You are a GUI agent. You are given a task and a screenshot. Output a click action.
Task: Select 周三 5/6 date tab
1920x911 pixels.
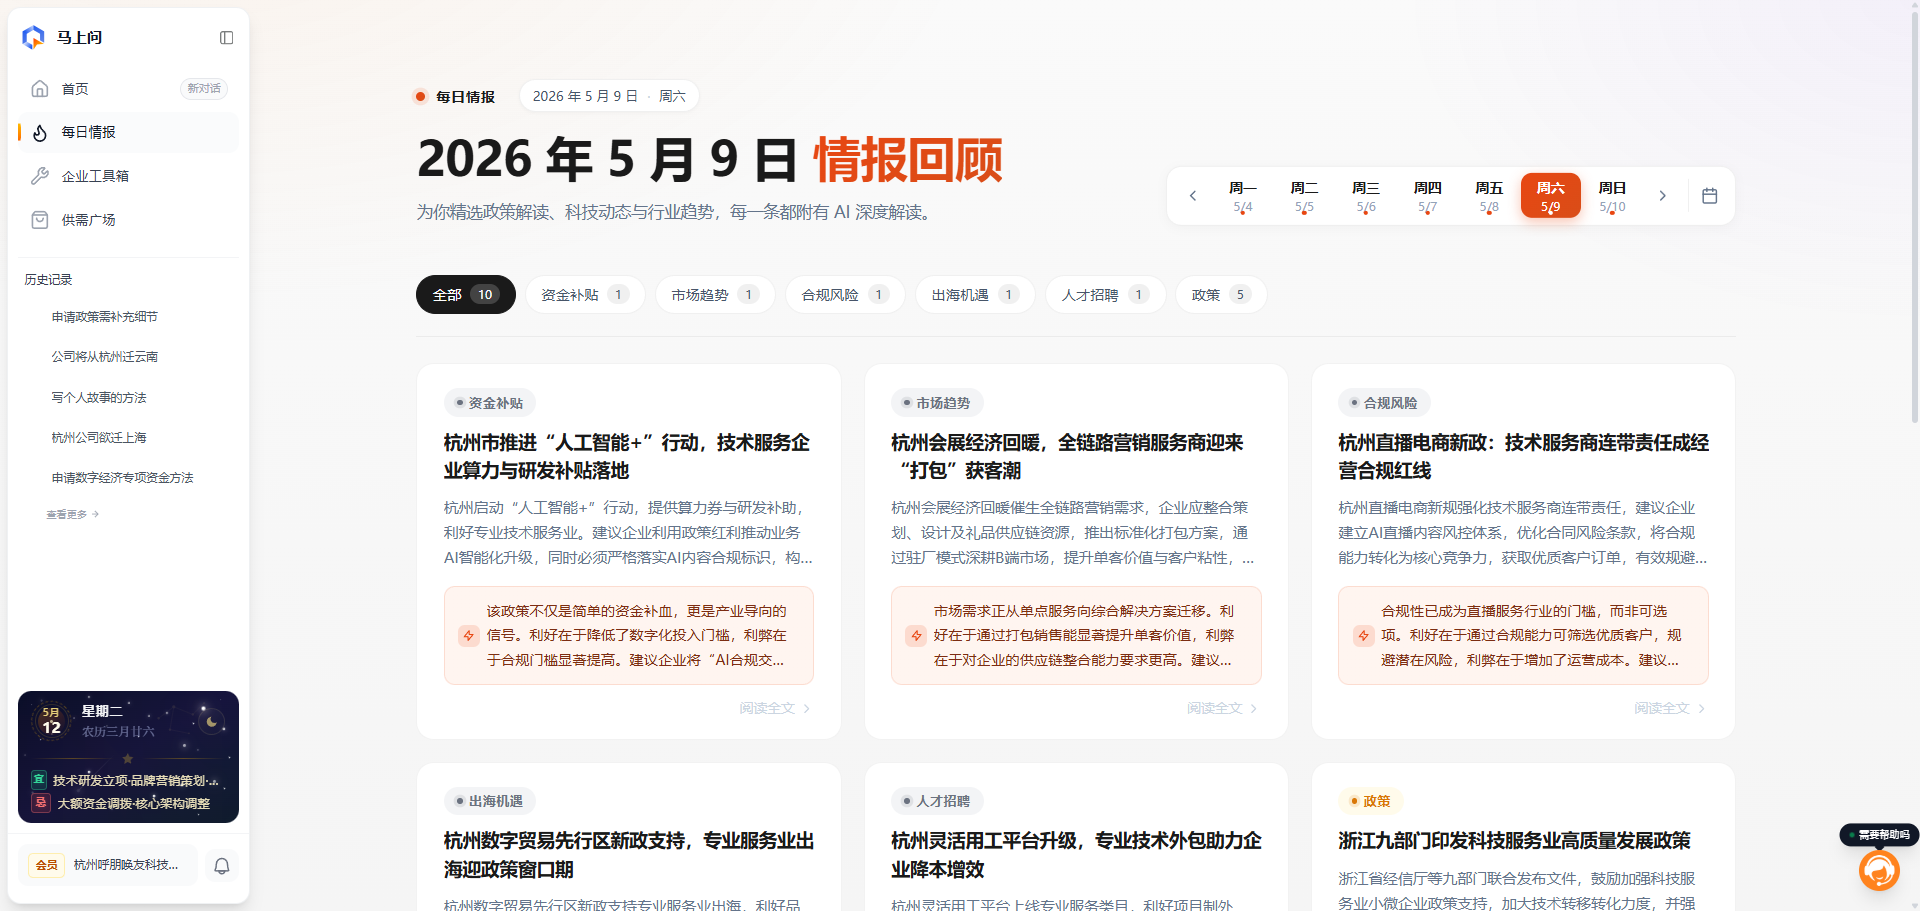coord(1366,196)
